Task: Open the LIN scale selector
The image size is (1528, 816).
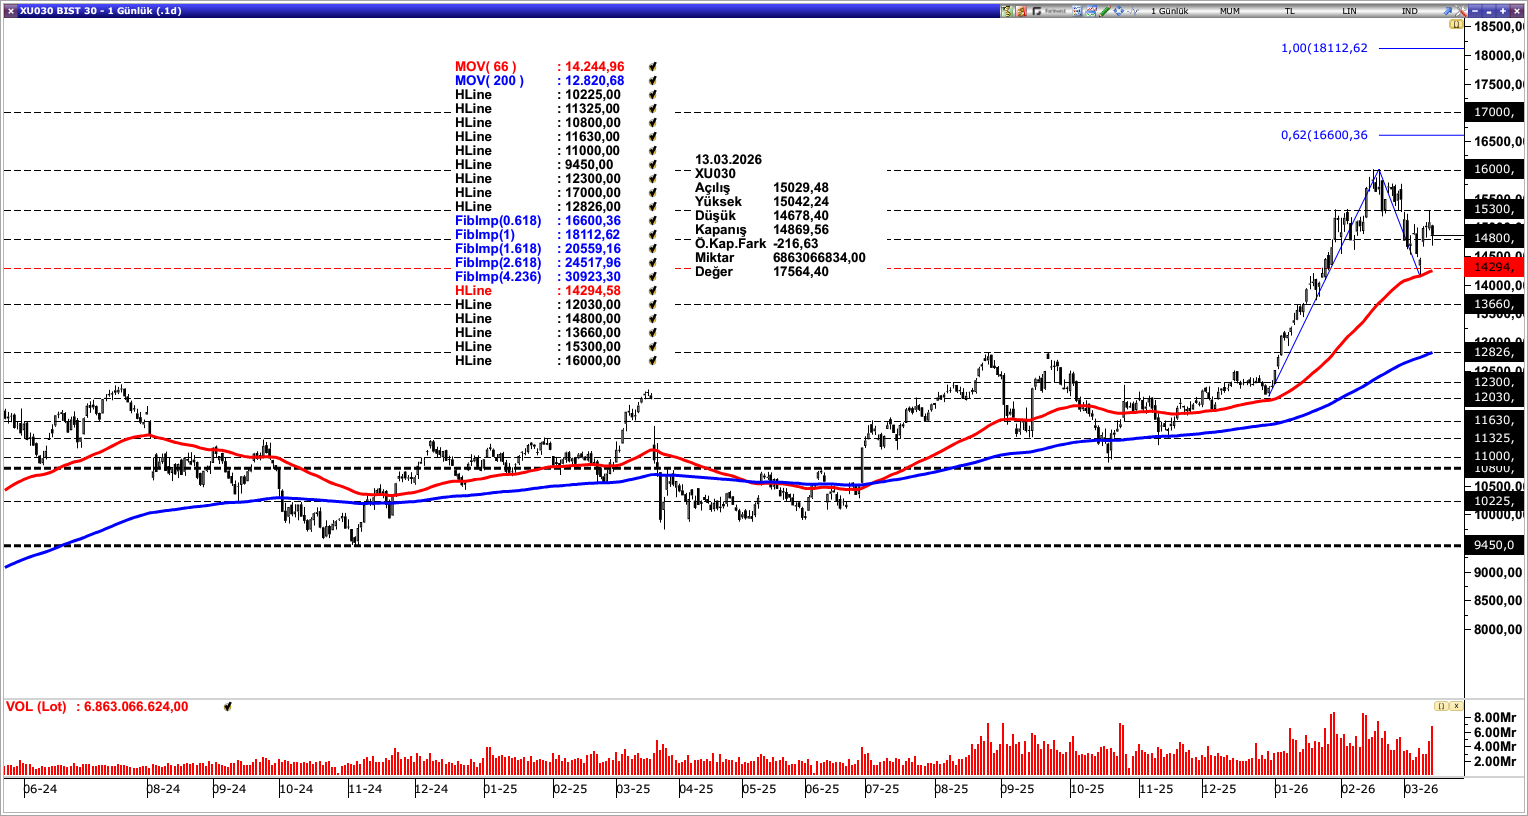Action: click(x=1349, y=11)
